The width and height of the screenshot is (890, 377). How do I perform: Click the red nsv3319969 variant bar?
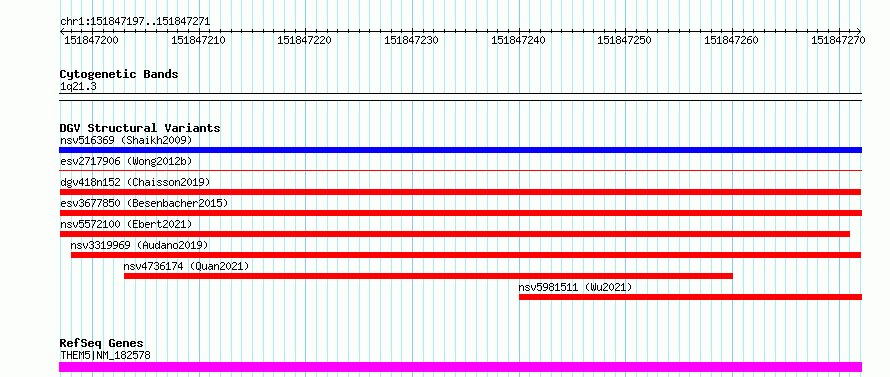pos(466,255)
